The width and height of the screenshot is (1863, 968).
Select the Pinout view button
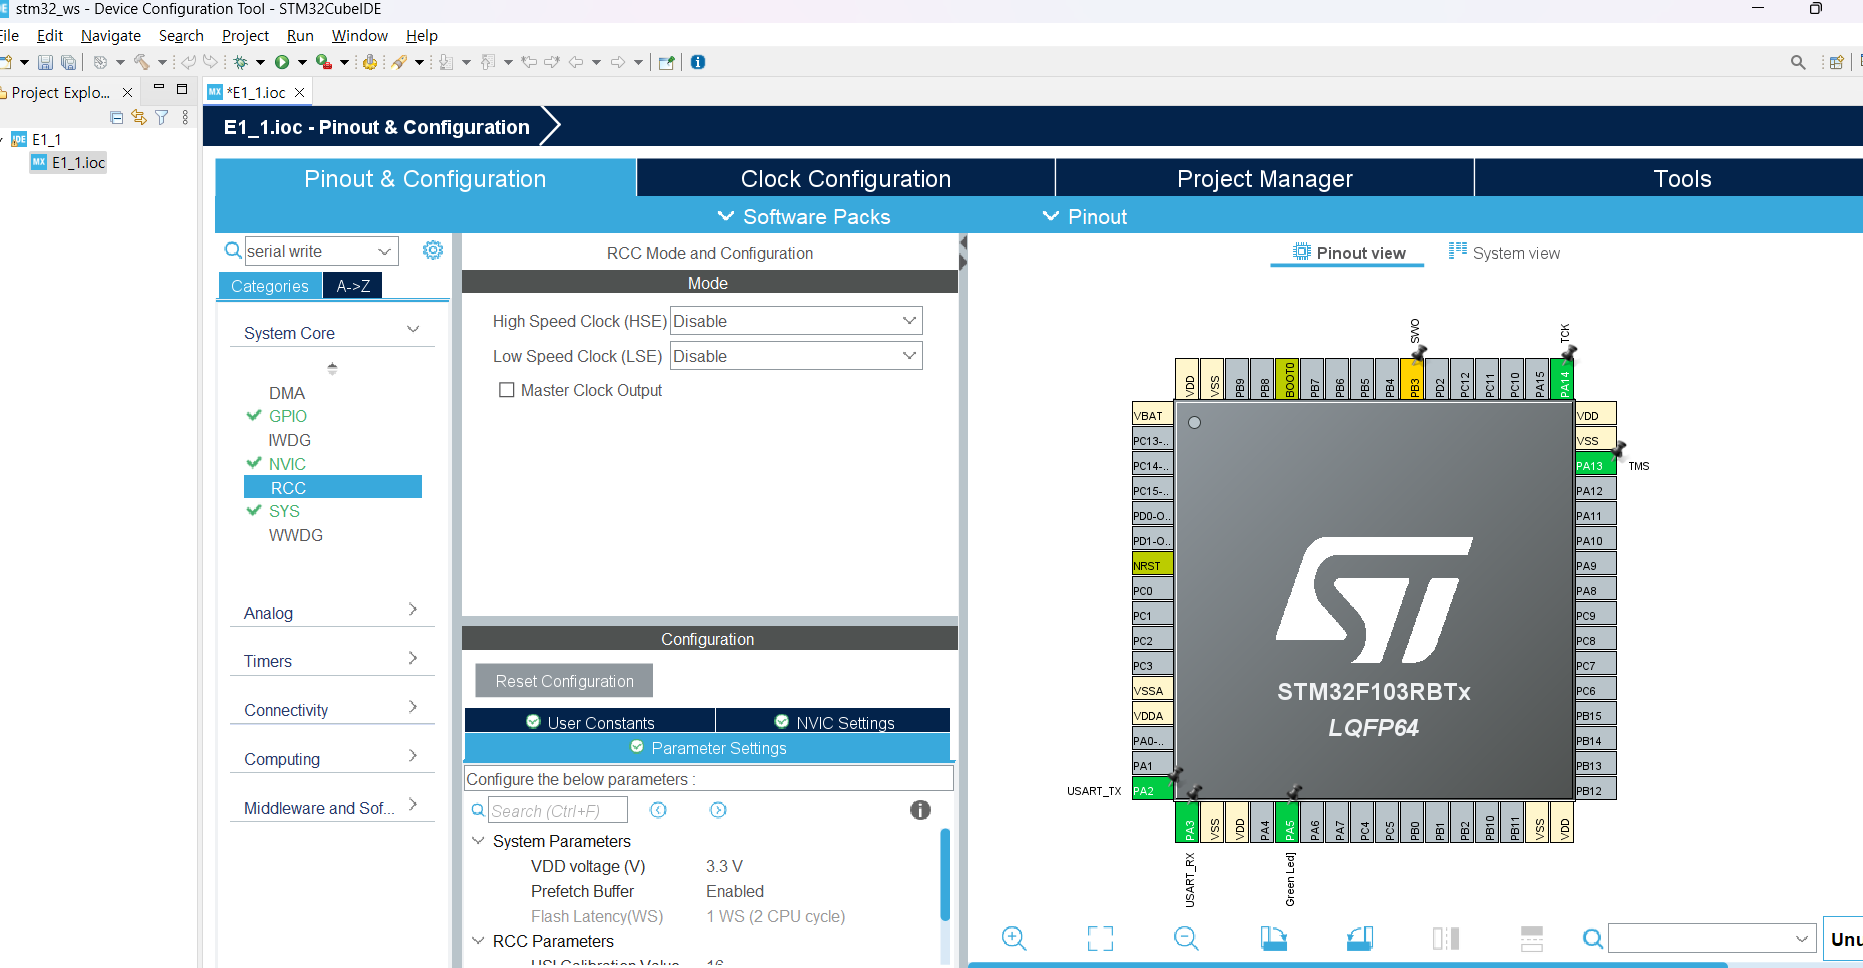click(1349, 253)
